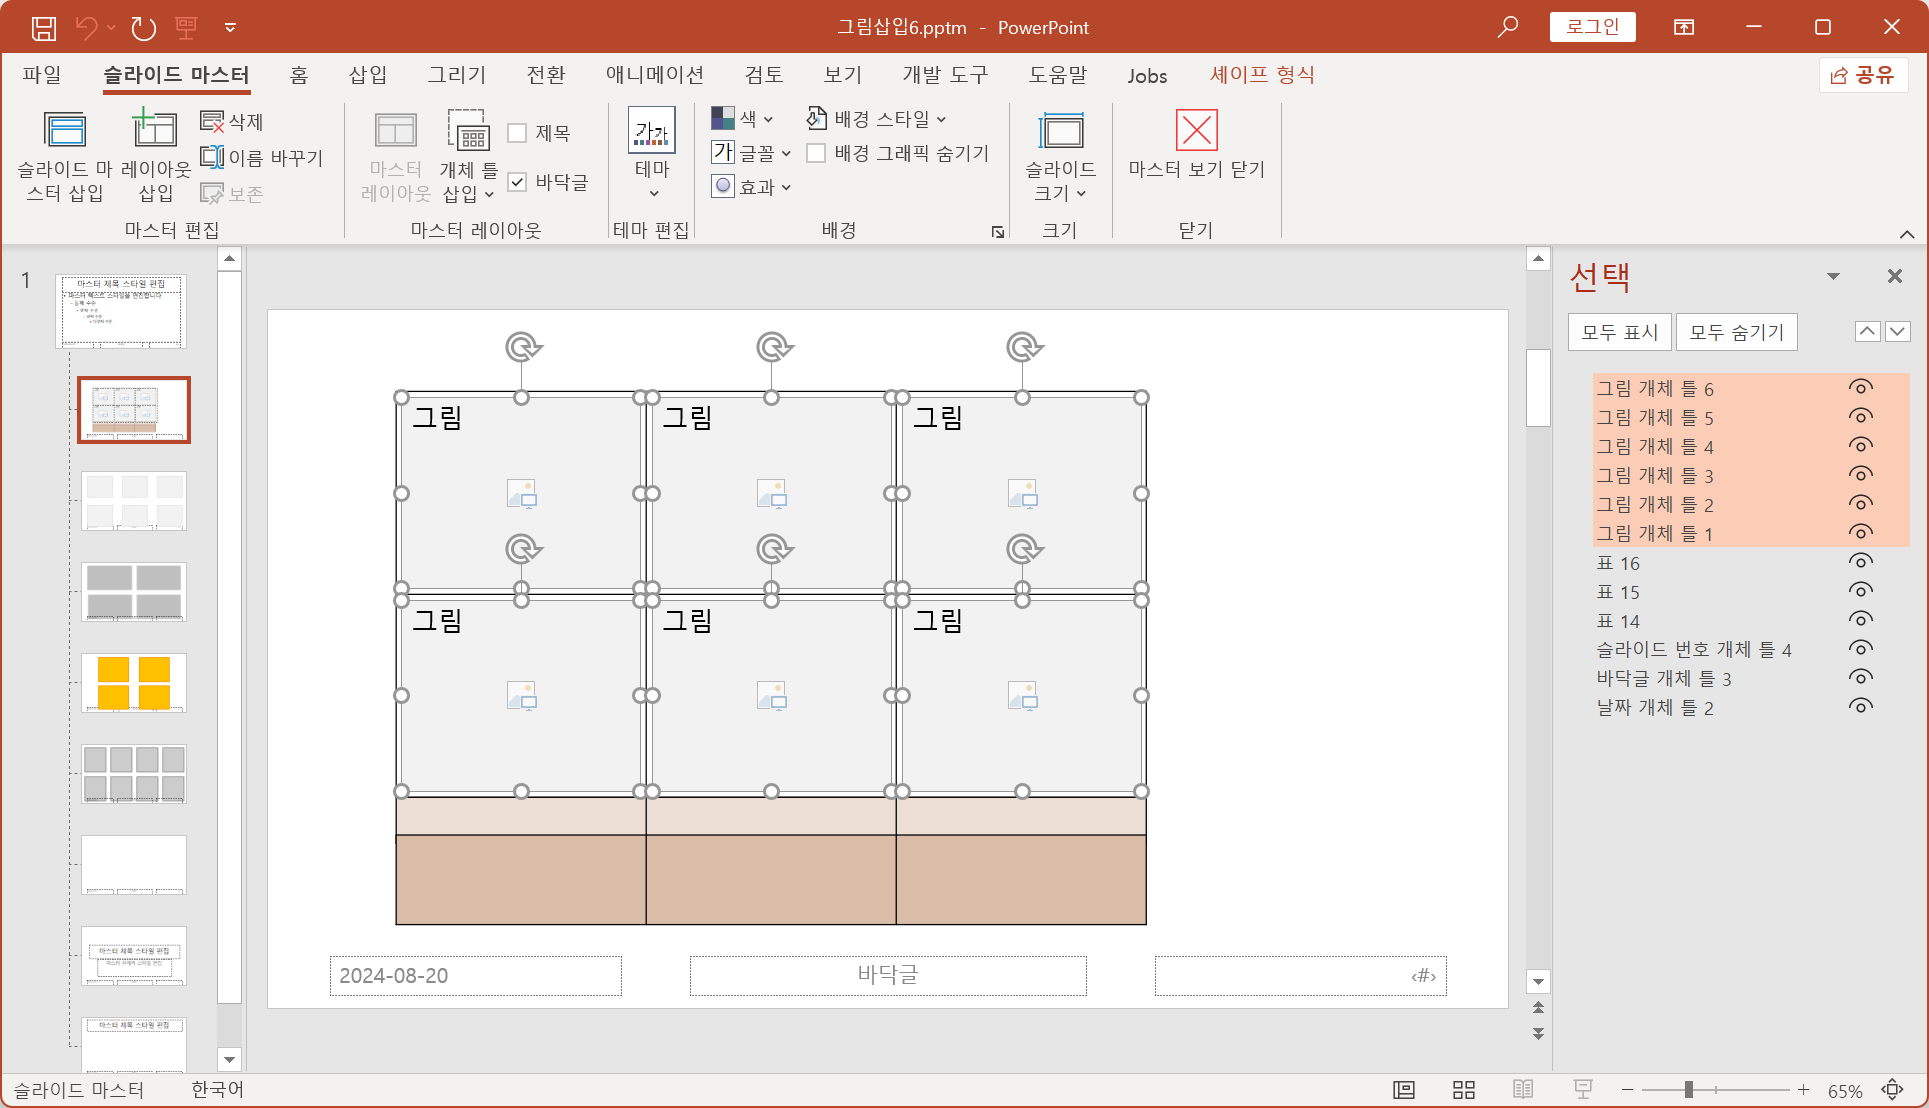
Task: Switch to slide sorter view icon
Action: 1464,1090
